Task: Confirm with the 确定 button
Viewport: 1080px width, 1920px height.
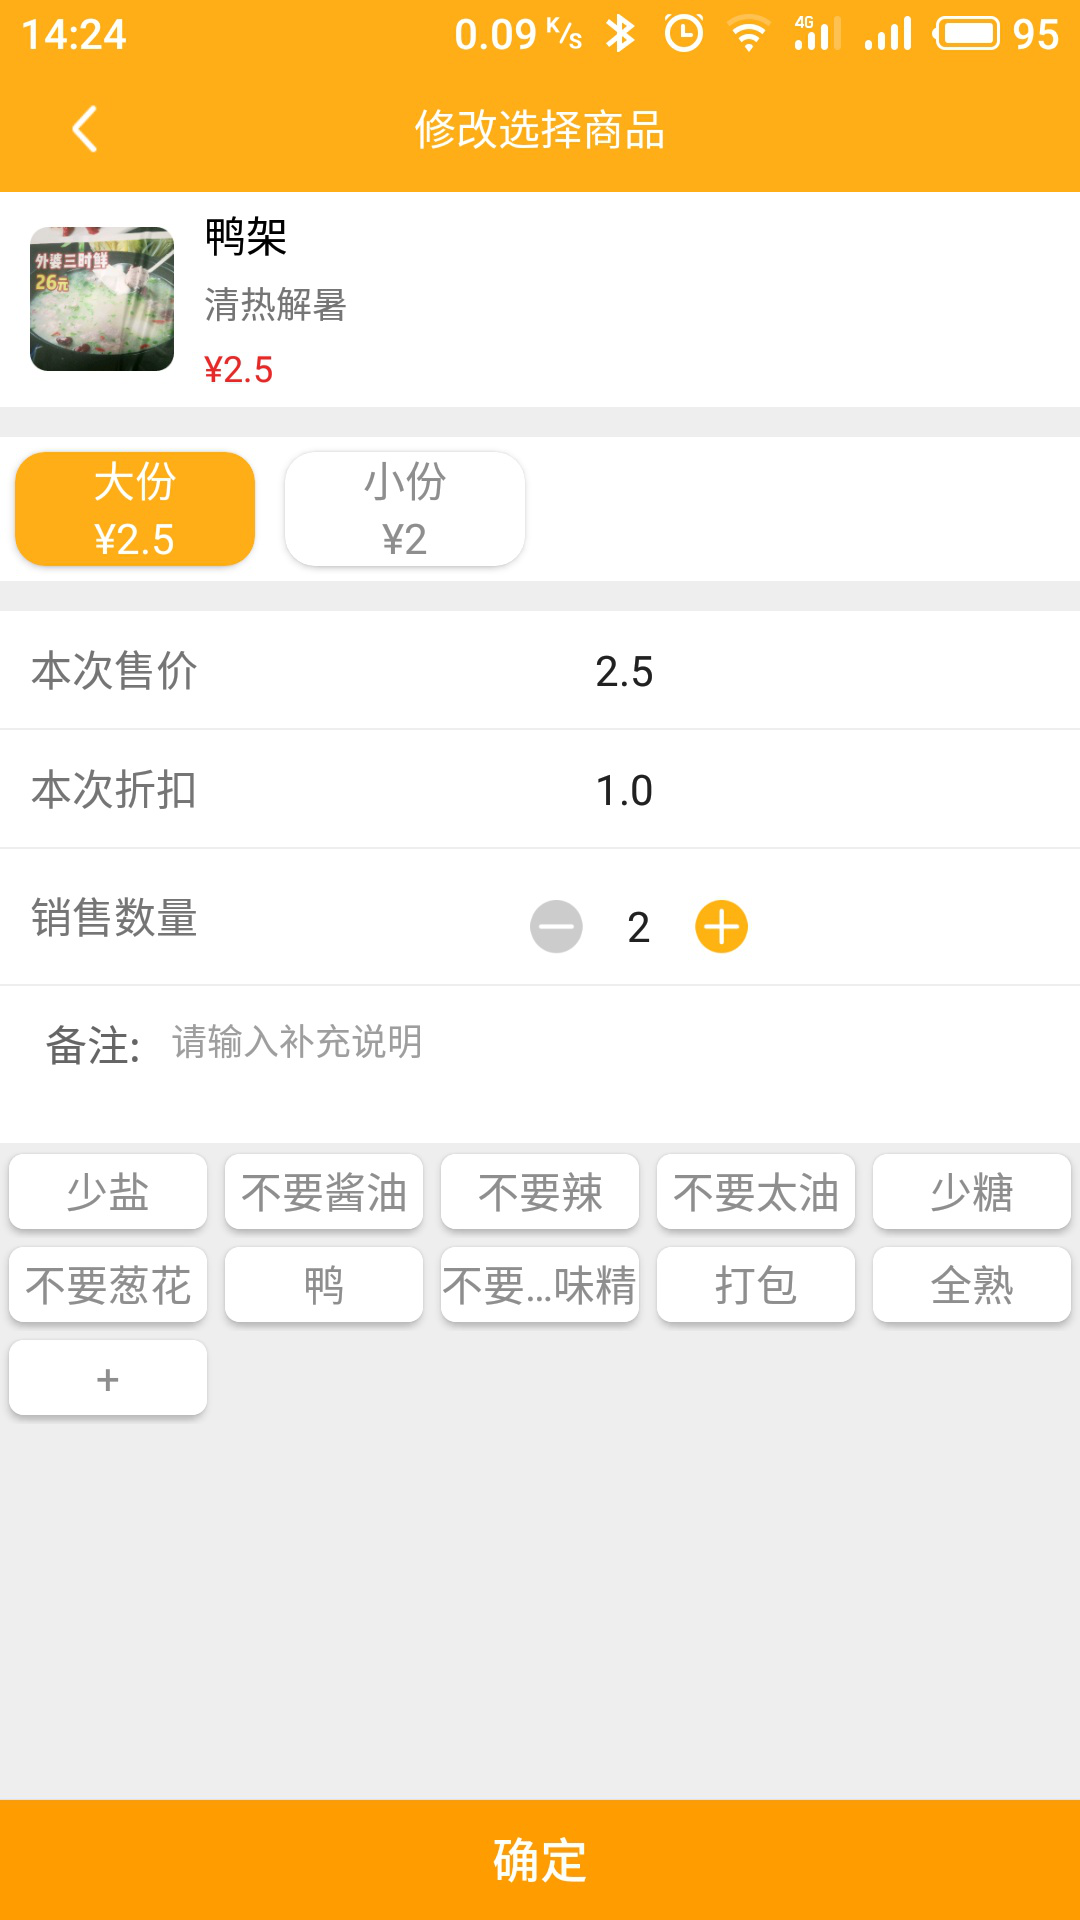Action: [540, 1860]
